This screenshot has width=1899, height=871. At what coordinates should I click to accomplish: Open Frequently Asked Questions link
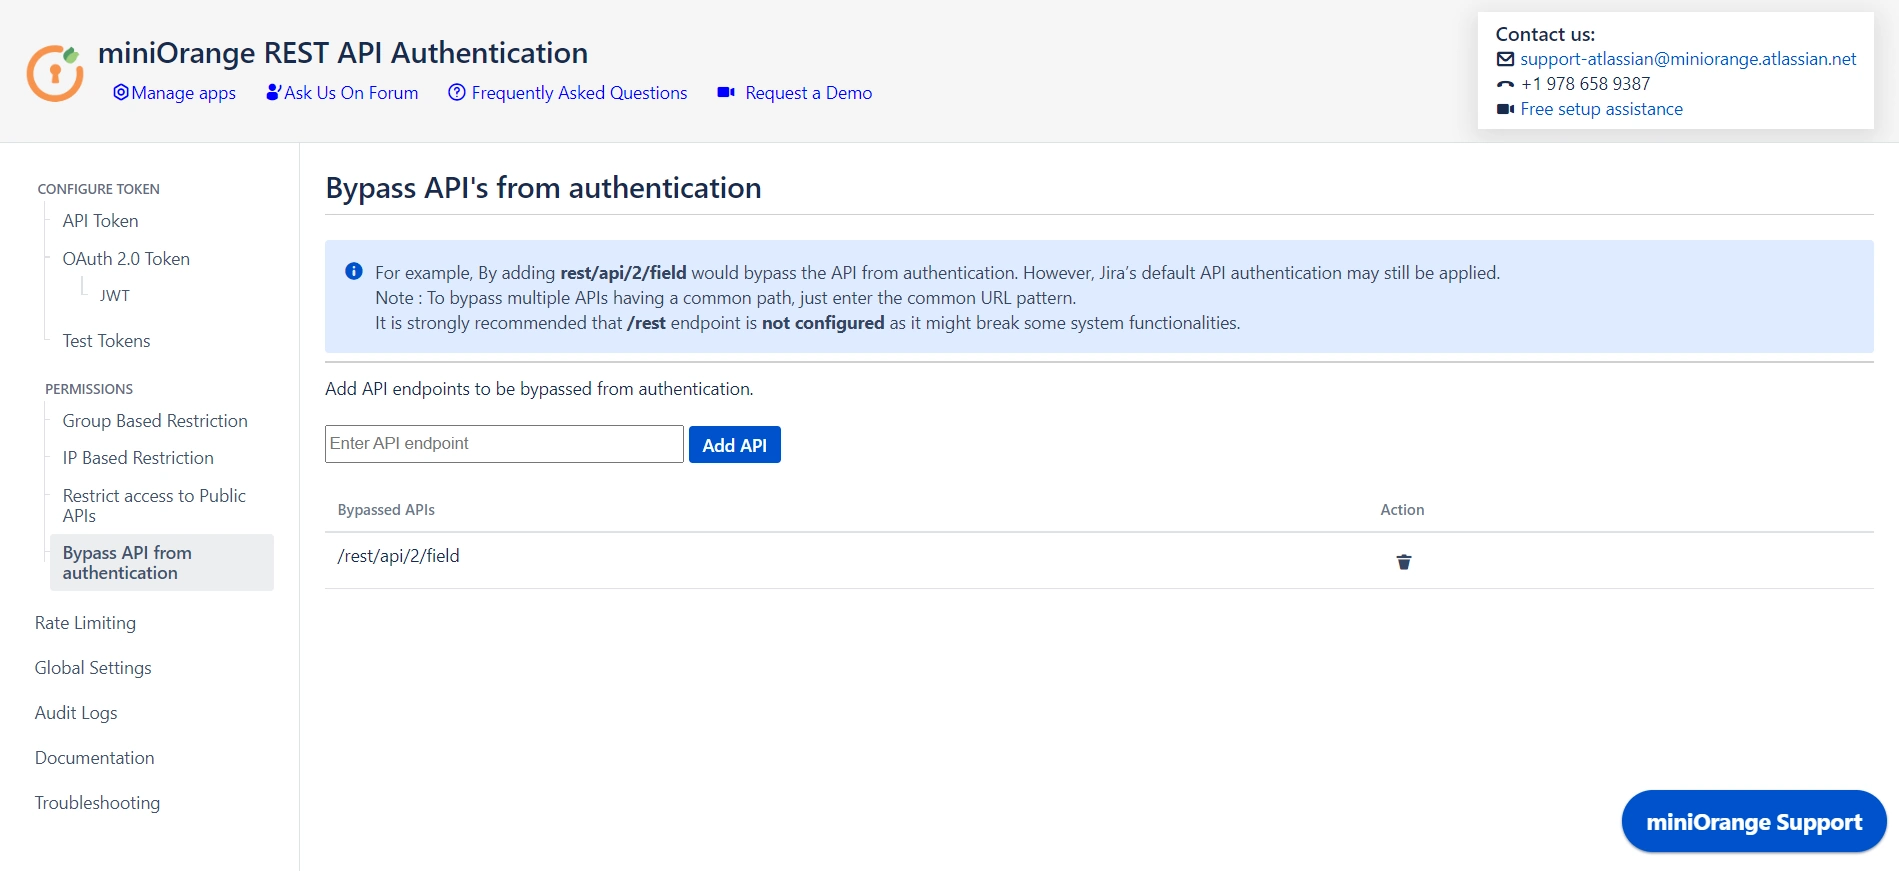(579, 93)
